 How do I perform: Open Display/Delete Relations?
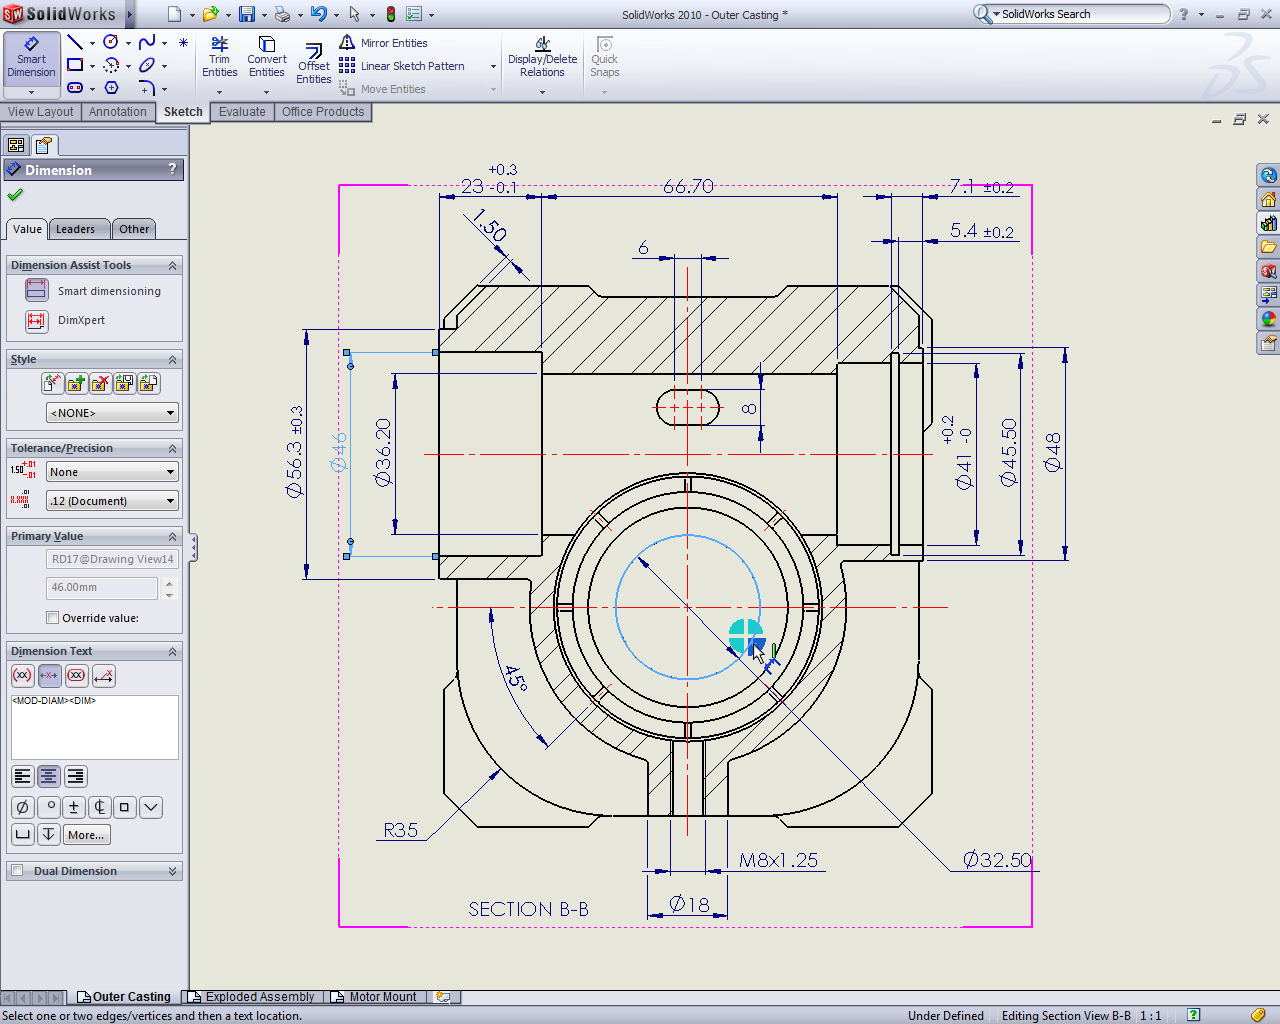542,58
